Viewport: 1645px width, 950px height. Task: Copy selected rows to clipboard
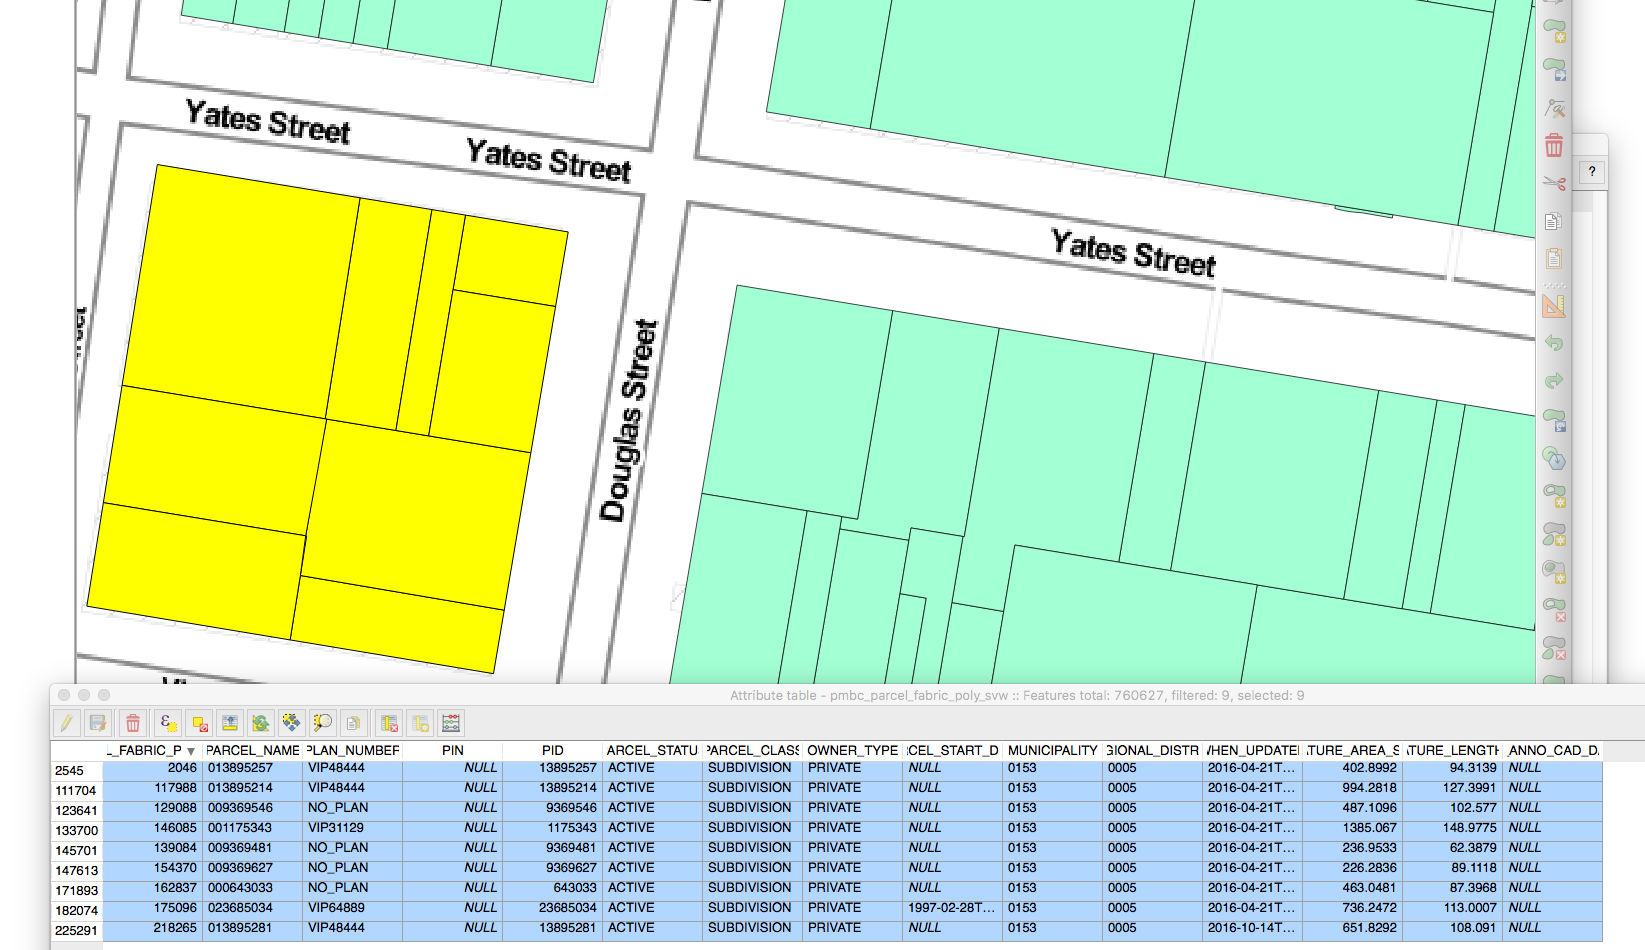tap(353, 723)
